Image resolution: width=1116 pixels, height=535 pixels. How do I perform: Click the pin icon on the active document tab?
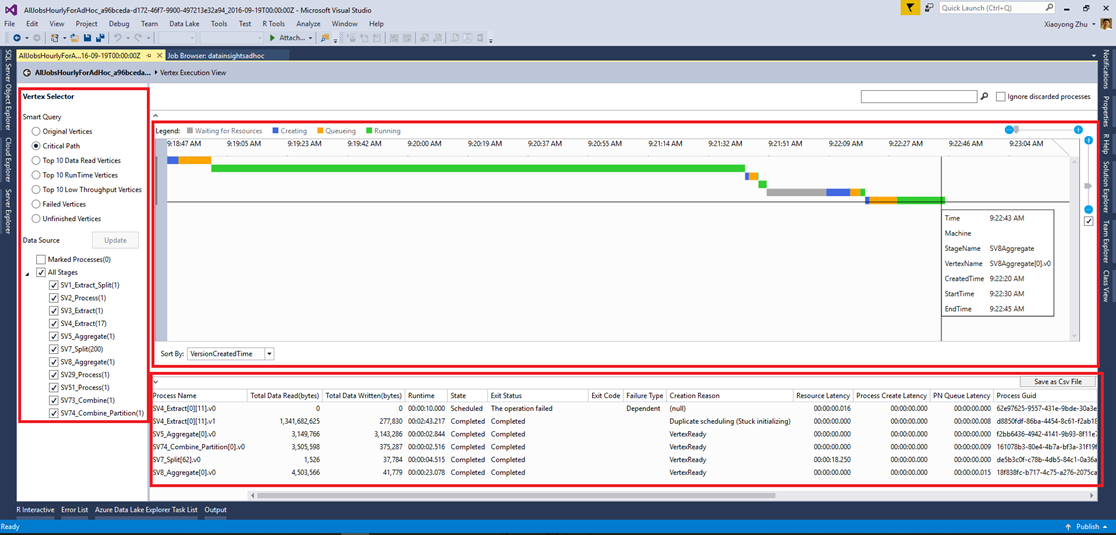click(x=148, y=55)
